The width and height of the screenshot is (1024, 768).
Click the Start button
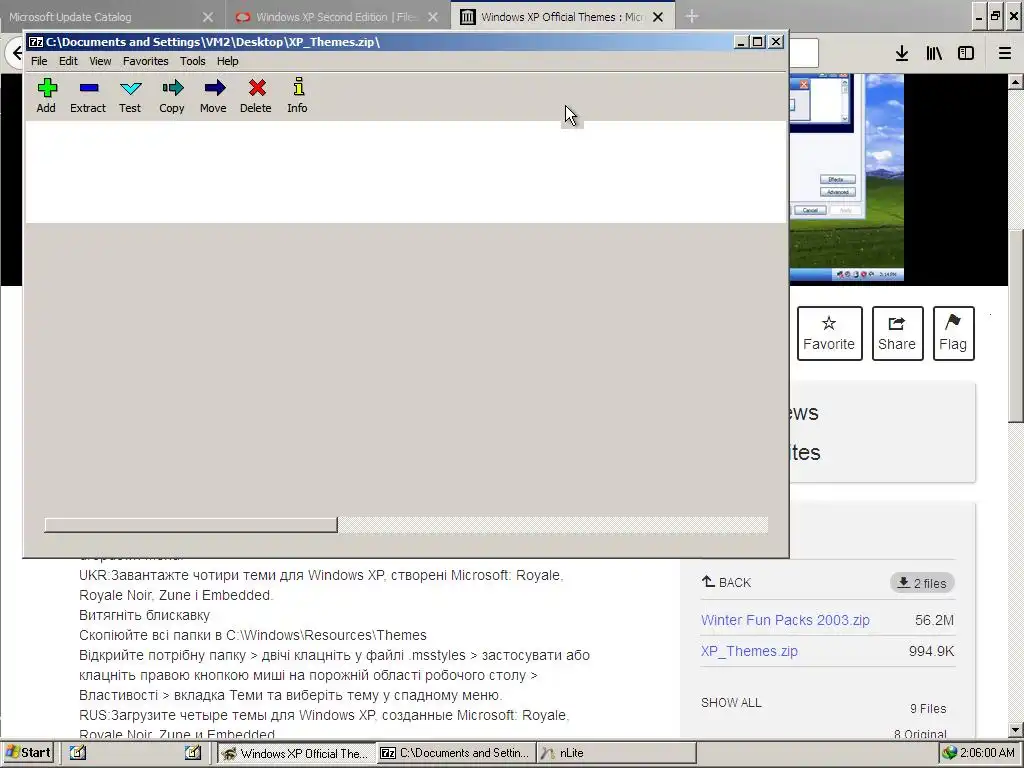pos(27,752)
